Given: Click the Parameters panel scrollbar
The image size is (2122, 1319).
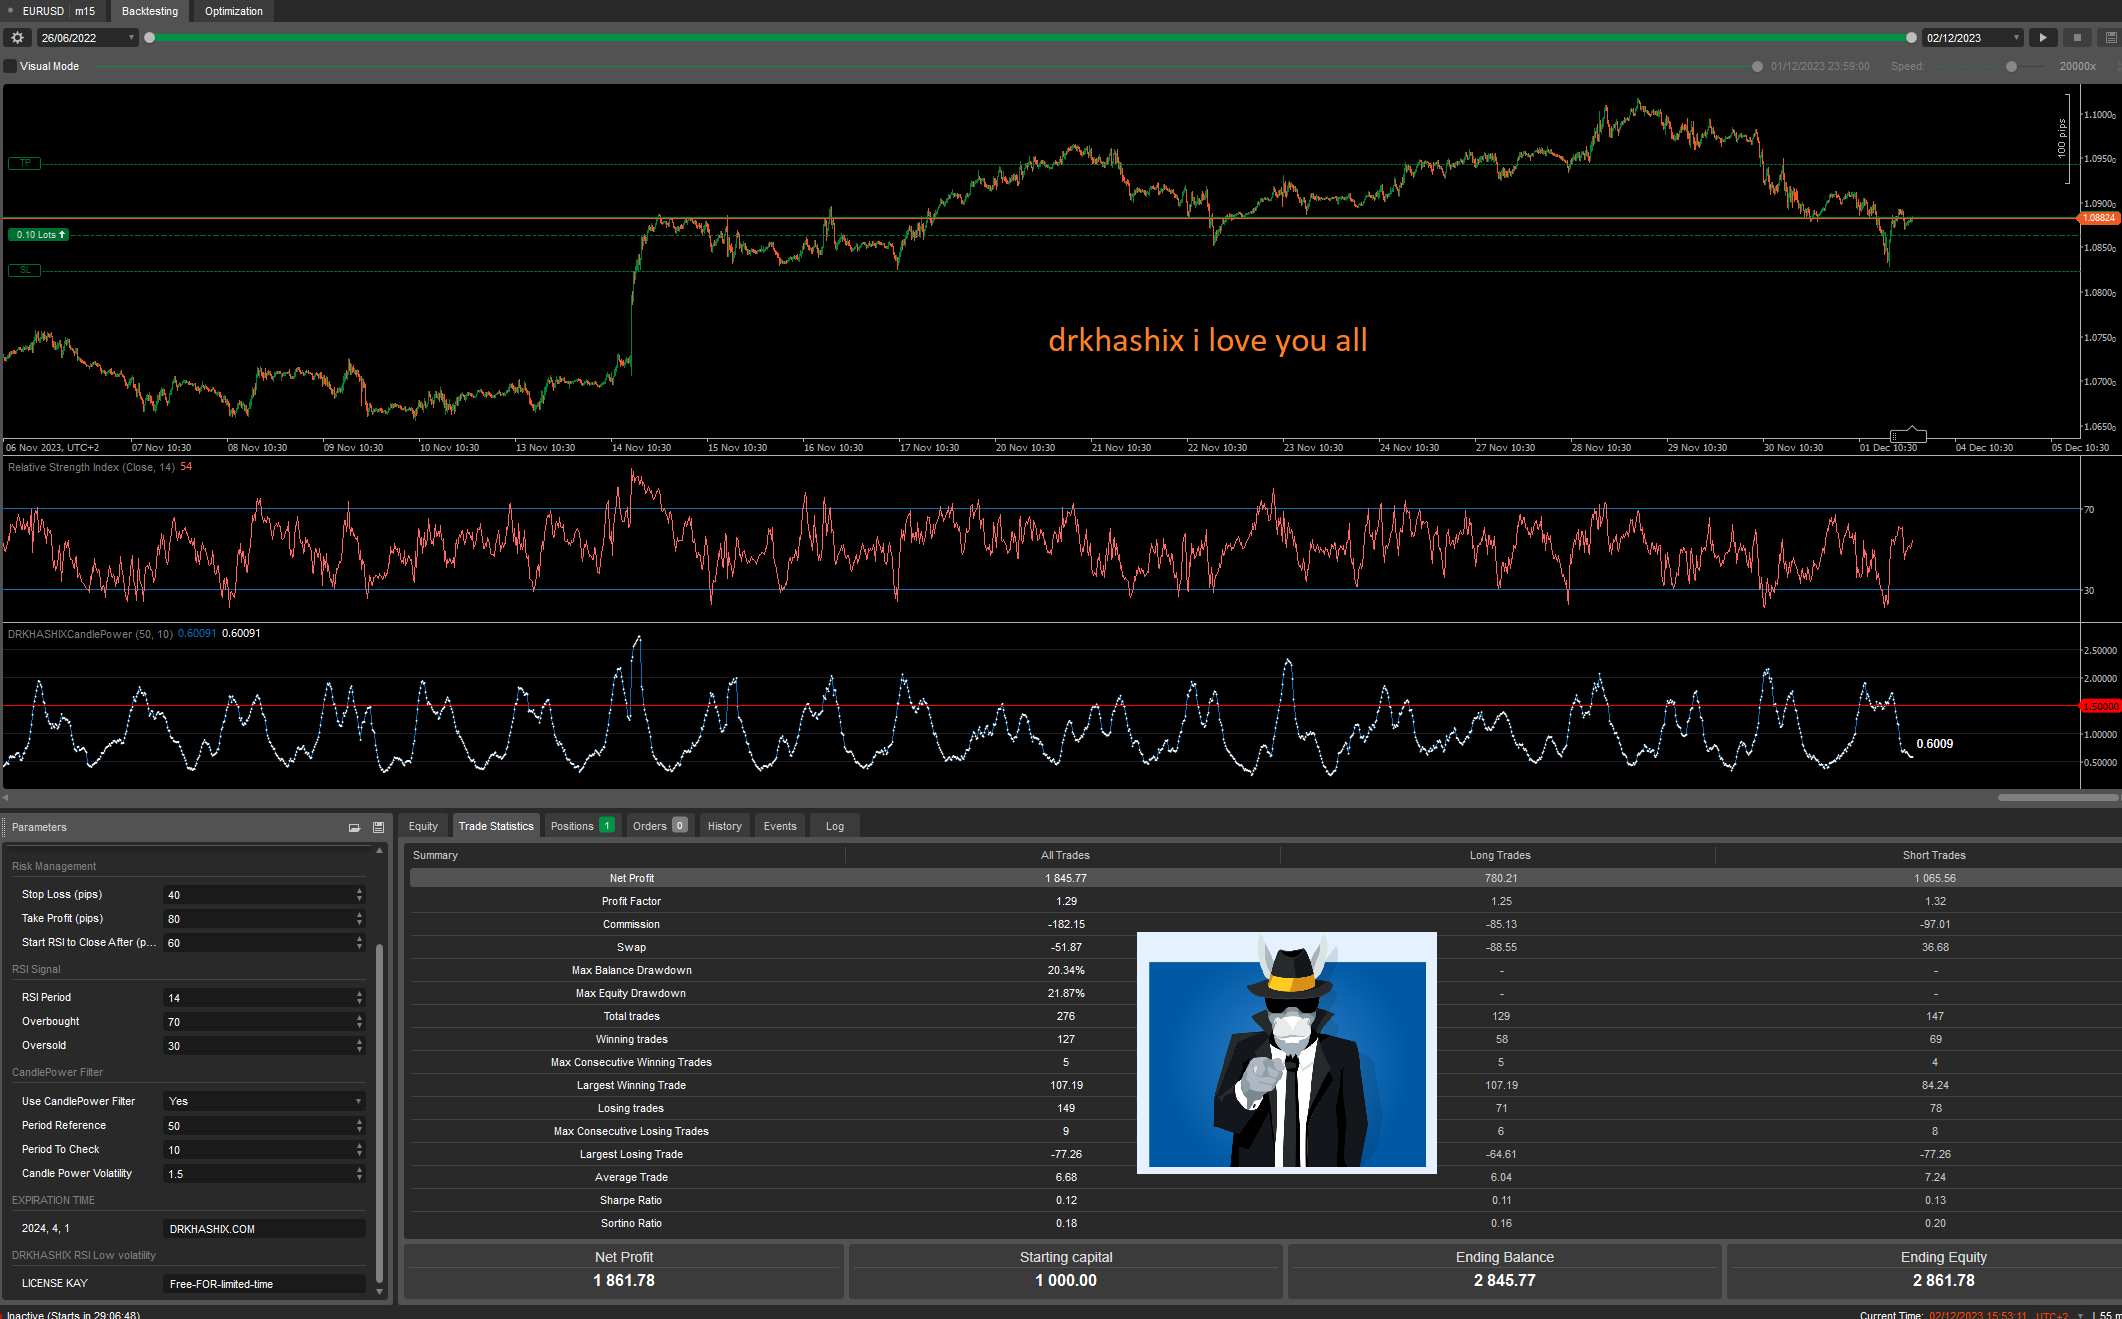Looking at the screenshot, I should (x=380, y=1100).
